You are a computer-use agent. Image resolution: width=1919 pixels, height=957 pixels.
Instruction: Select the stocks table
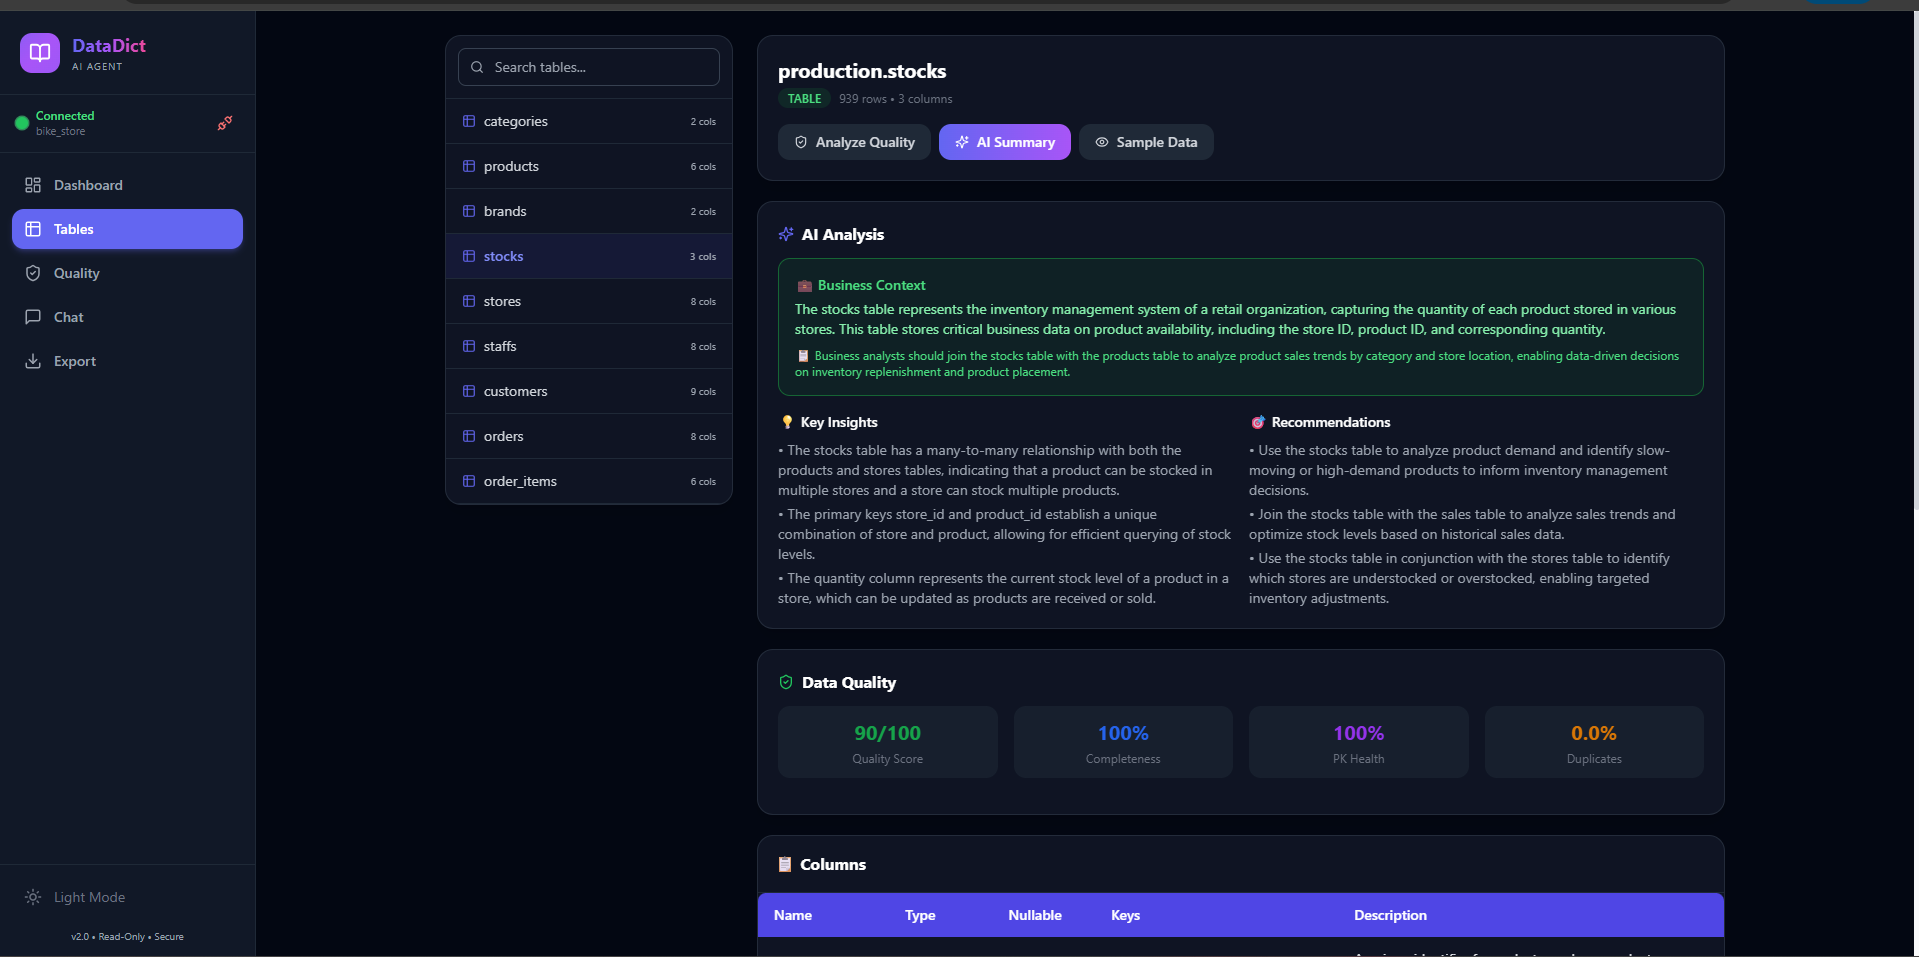[589, 256]
